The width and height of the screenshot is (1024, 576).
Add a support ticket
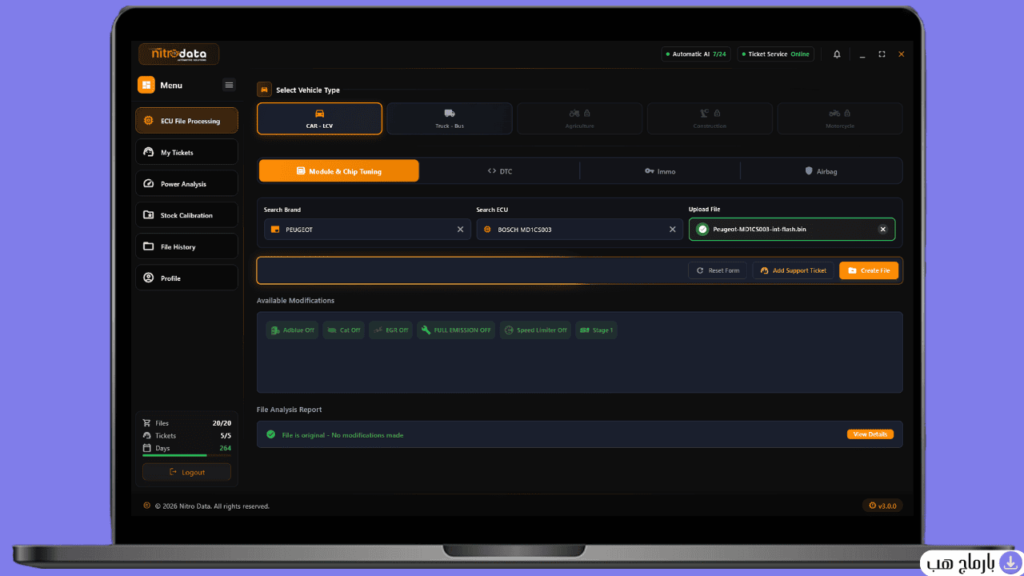click(793, 270)
